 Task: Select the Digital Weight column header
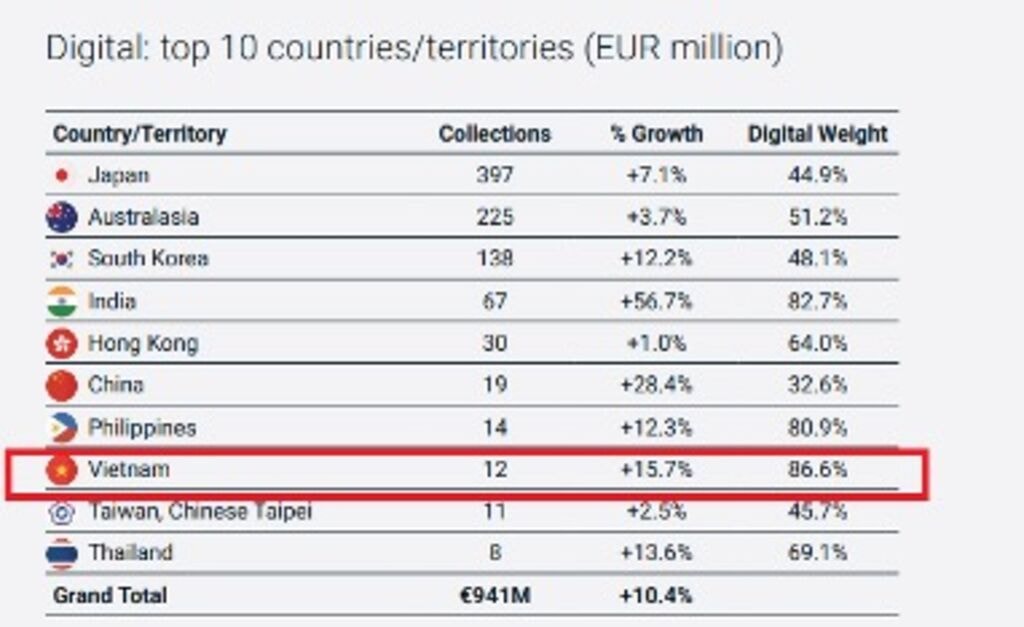point(817,135)
